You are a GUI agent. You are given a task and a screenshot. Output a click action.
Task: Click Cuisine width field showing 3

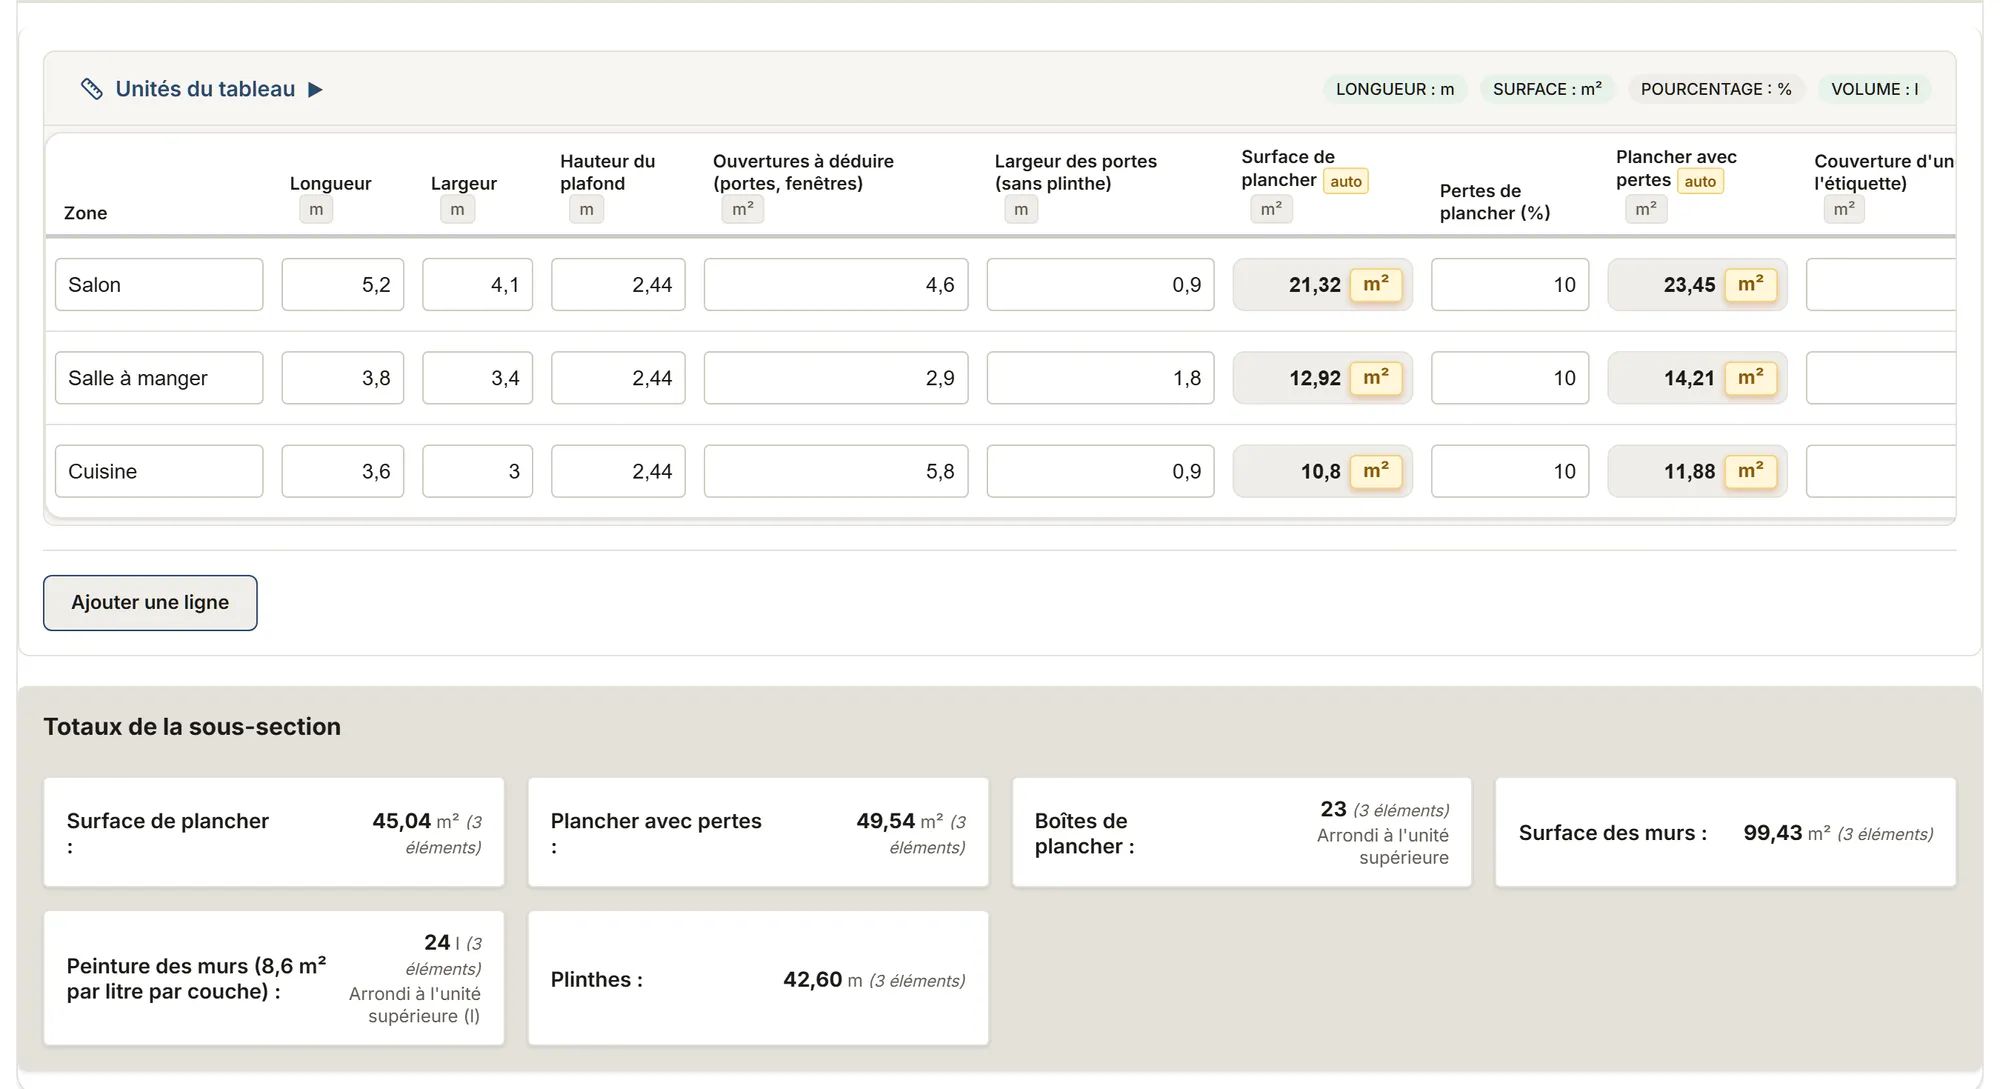click(x=478, y=471)
